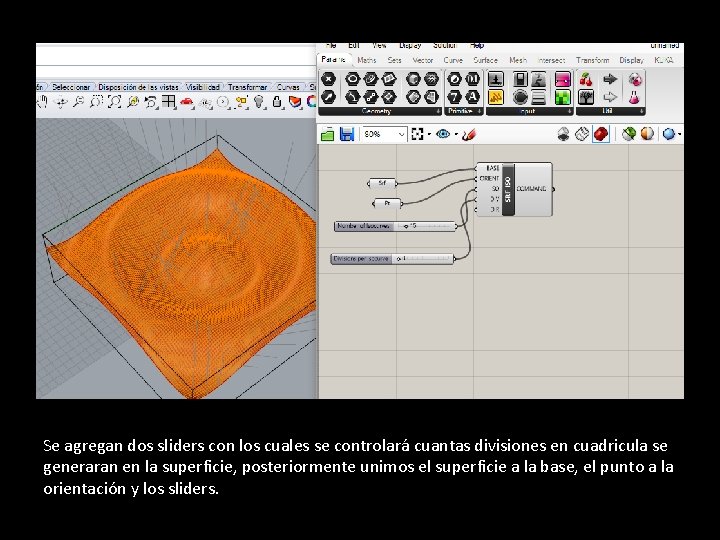720x540 pixels.
Task: Open the Help menu in Grasshopper
Action: click(477, 45)
